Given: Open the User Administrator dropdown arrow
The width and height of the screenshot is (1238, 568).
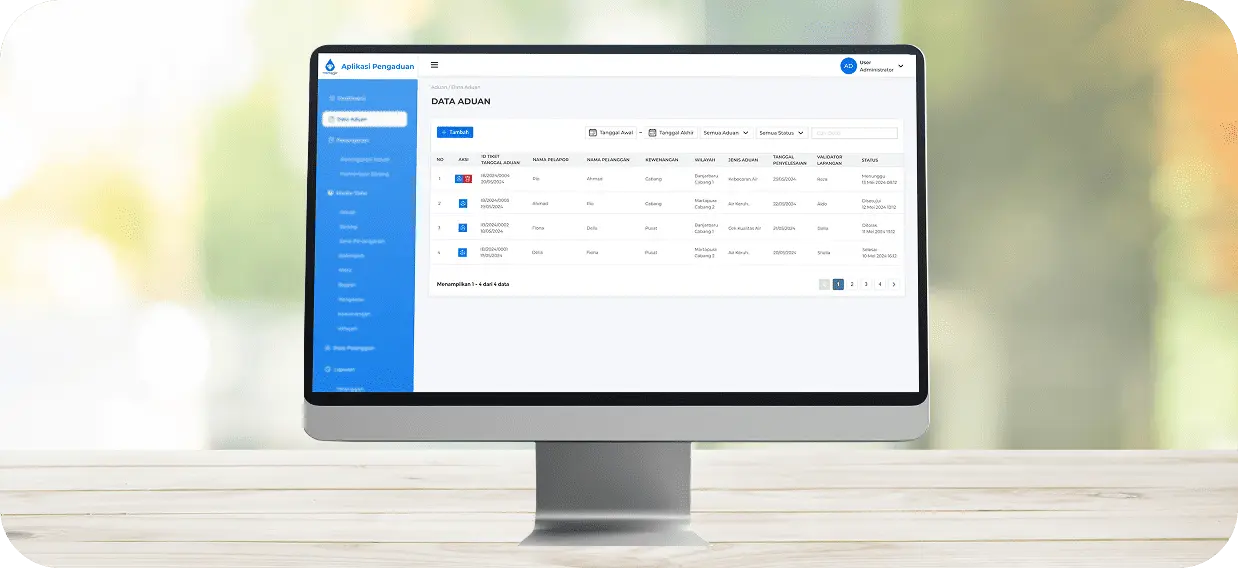Looking at the screenshot, I should pyautogui.click(x=901, y=66).
